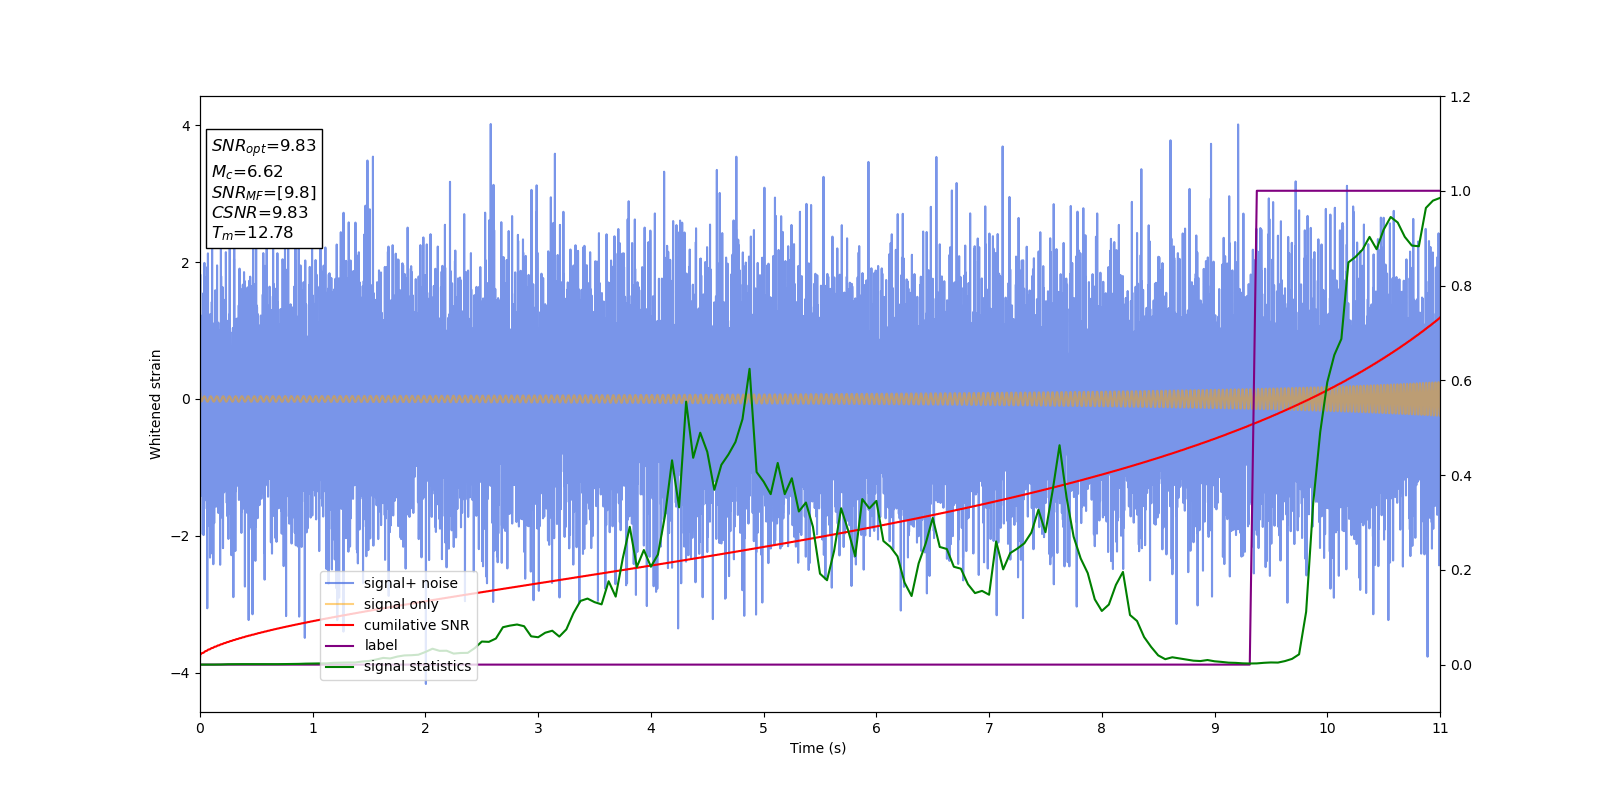The image size is (1600, 800).
Task: Click the red cumulative SNR line swatch in legend
Action: [x=341, y=625]
